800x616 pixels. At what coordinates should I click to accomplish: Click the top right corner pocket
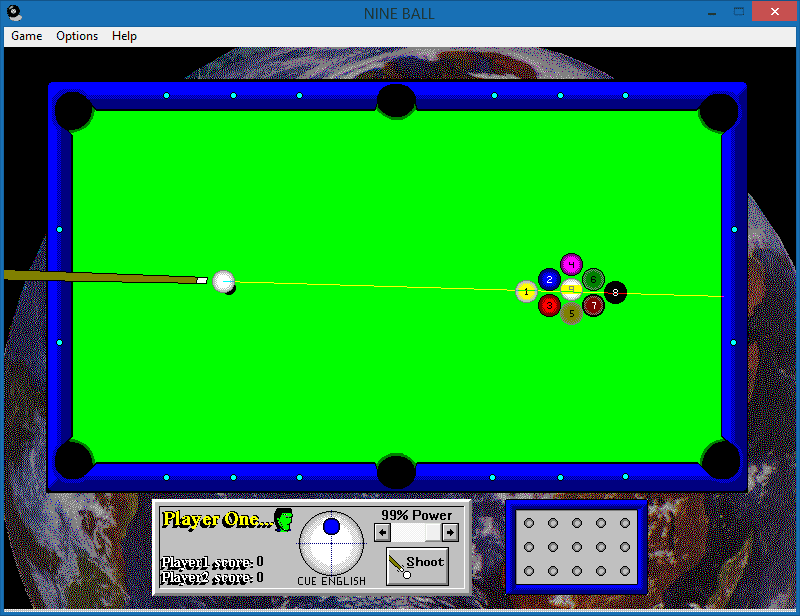[x=719, y=112]
